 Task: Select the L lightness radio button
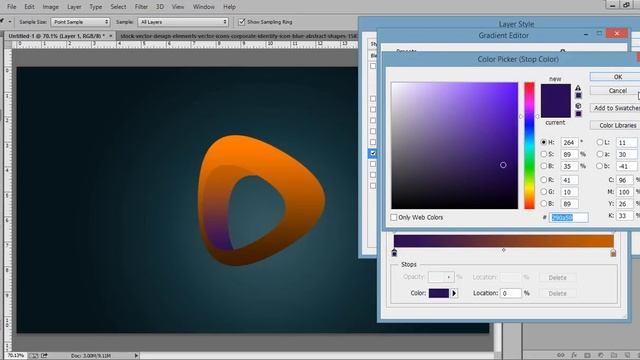[x=599, y=142]
